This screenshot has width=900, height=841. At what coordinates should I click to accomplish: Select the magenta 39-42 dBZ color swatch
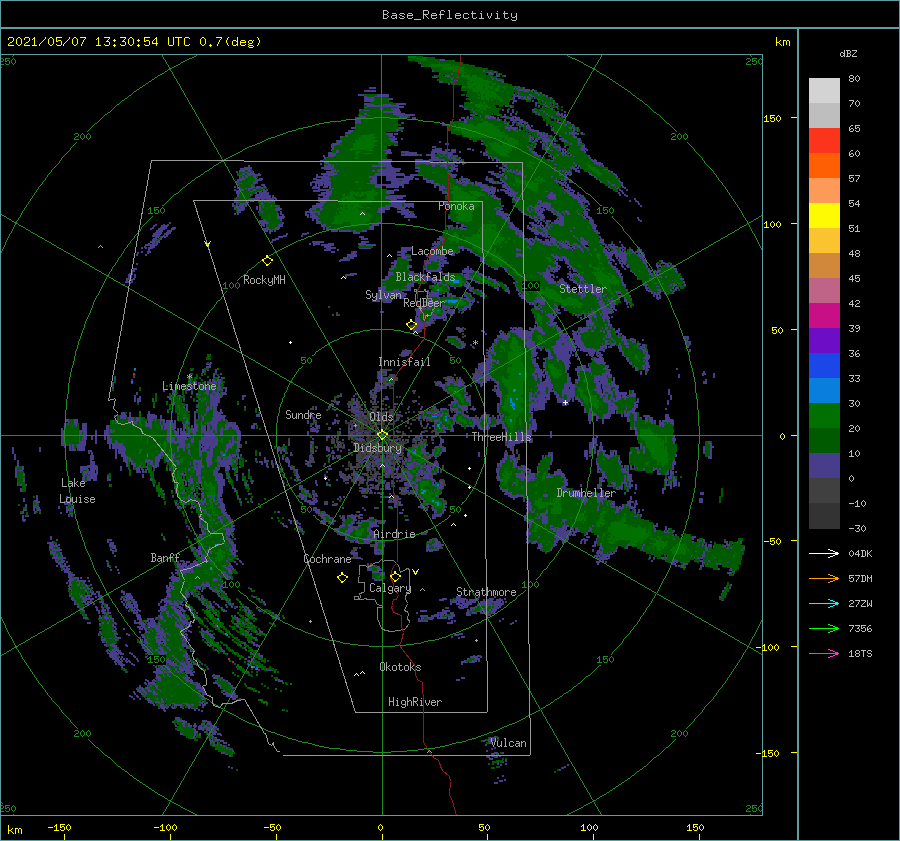click(824, 316)
